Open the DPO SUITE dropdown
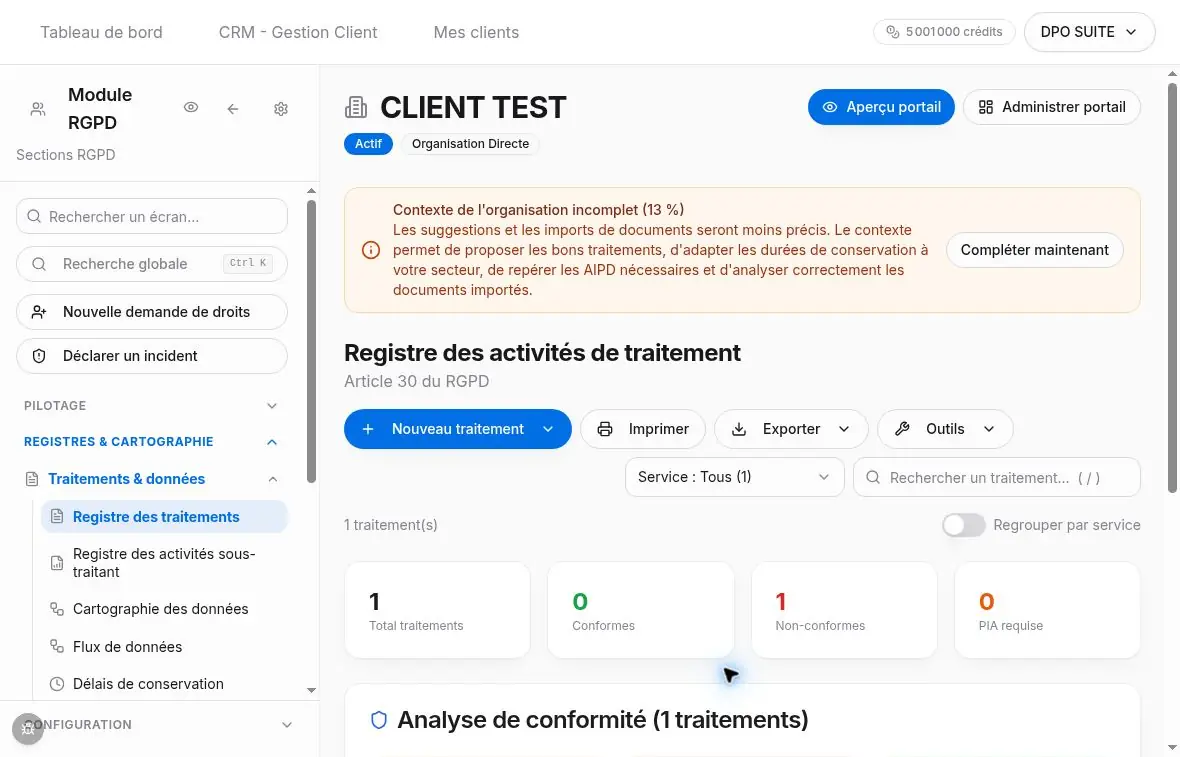1180x757 pixels. click(1089, 32)
